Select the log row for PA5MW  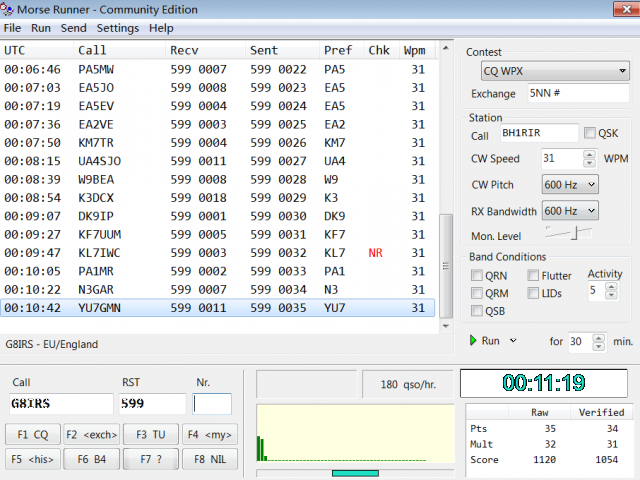point(218,69)
